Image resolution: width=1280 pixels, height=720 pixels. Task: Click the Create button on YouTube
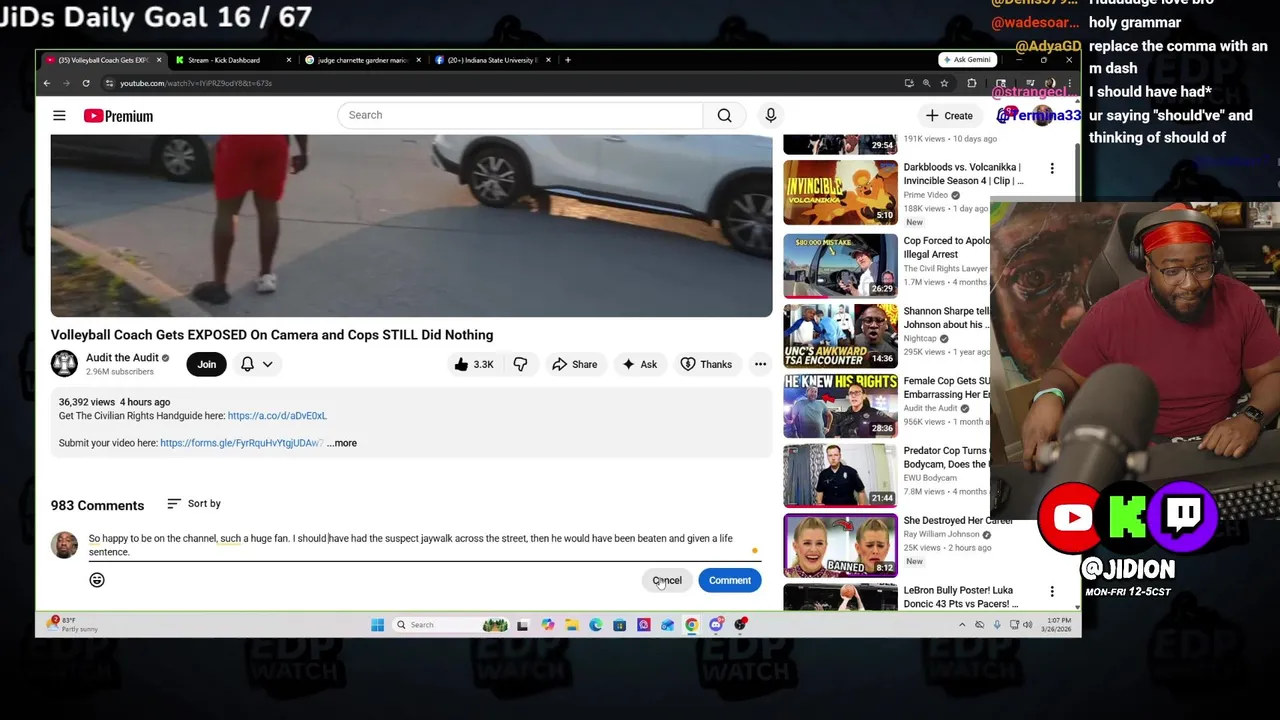949,115
